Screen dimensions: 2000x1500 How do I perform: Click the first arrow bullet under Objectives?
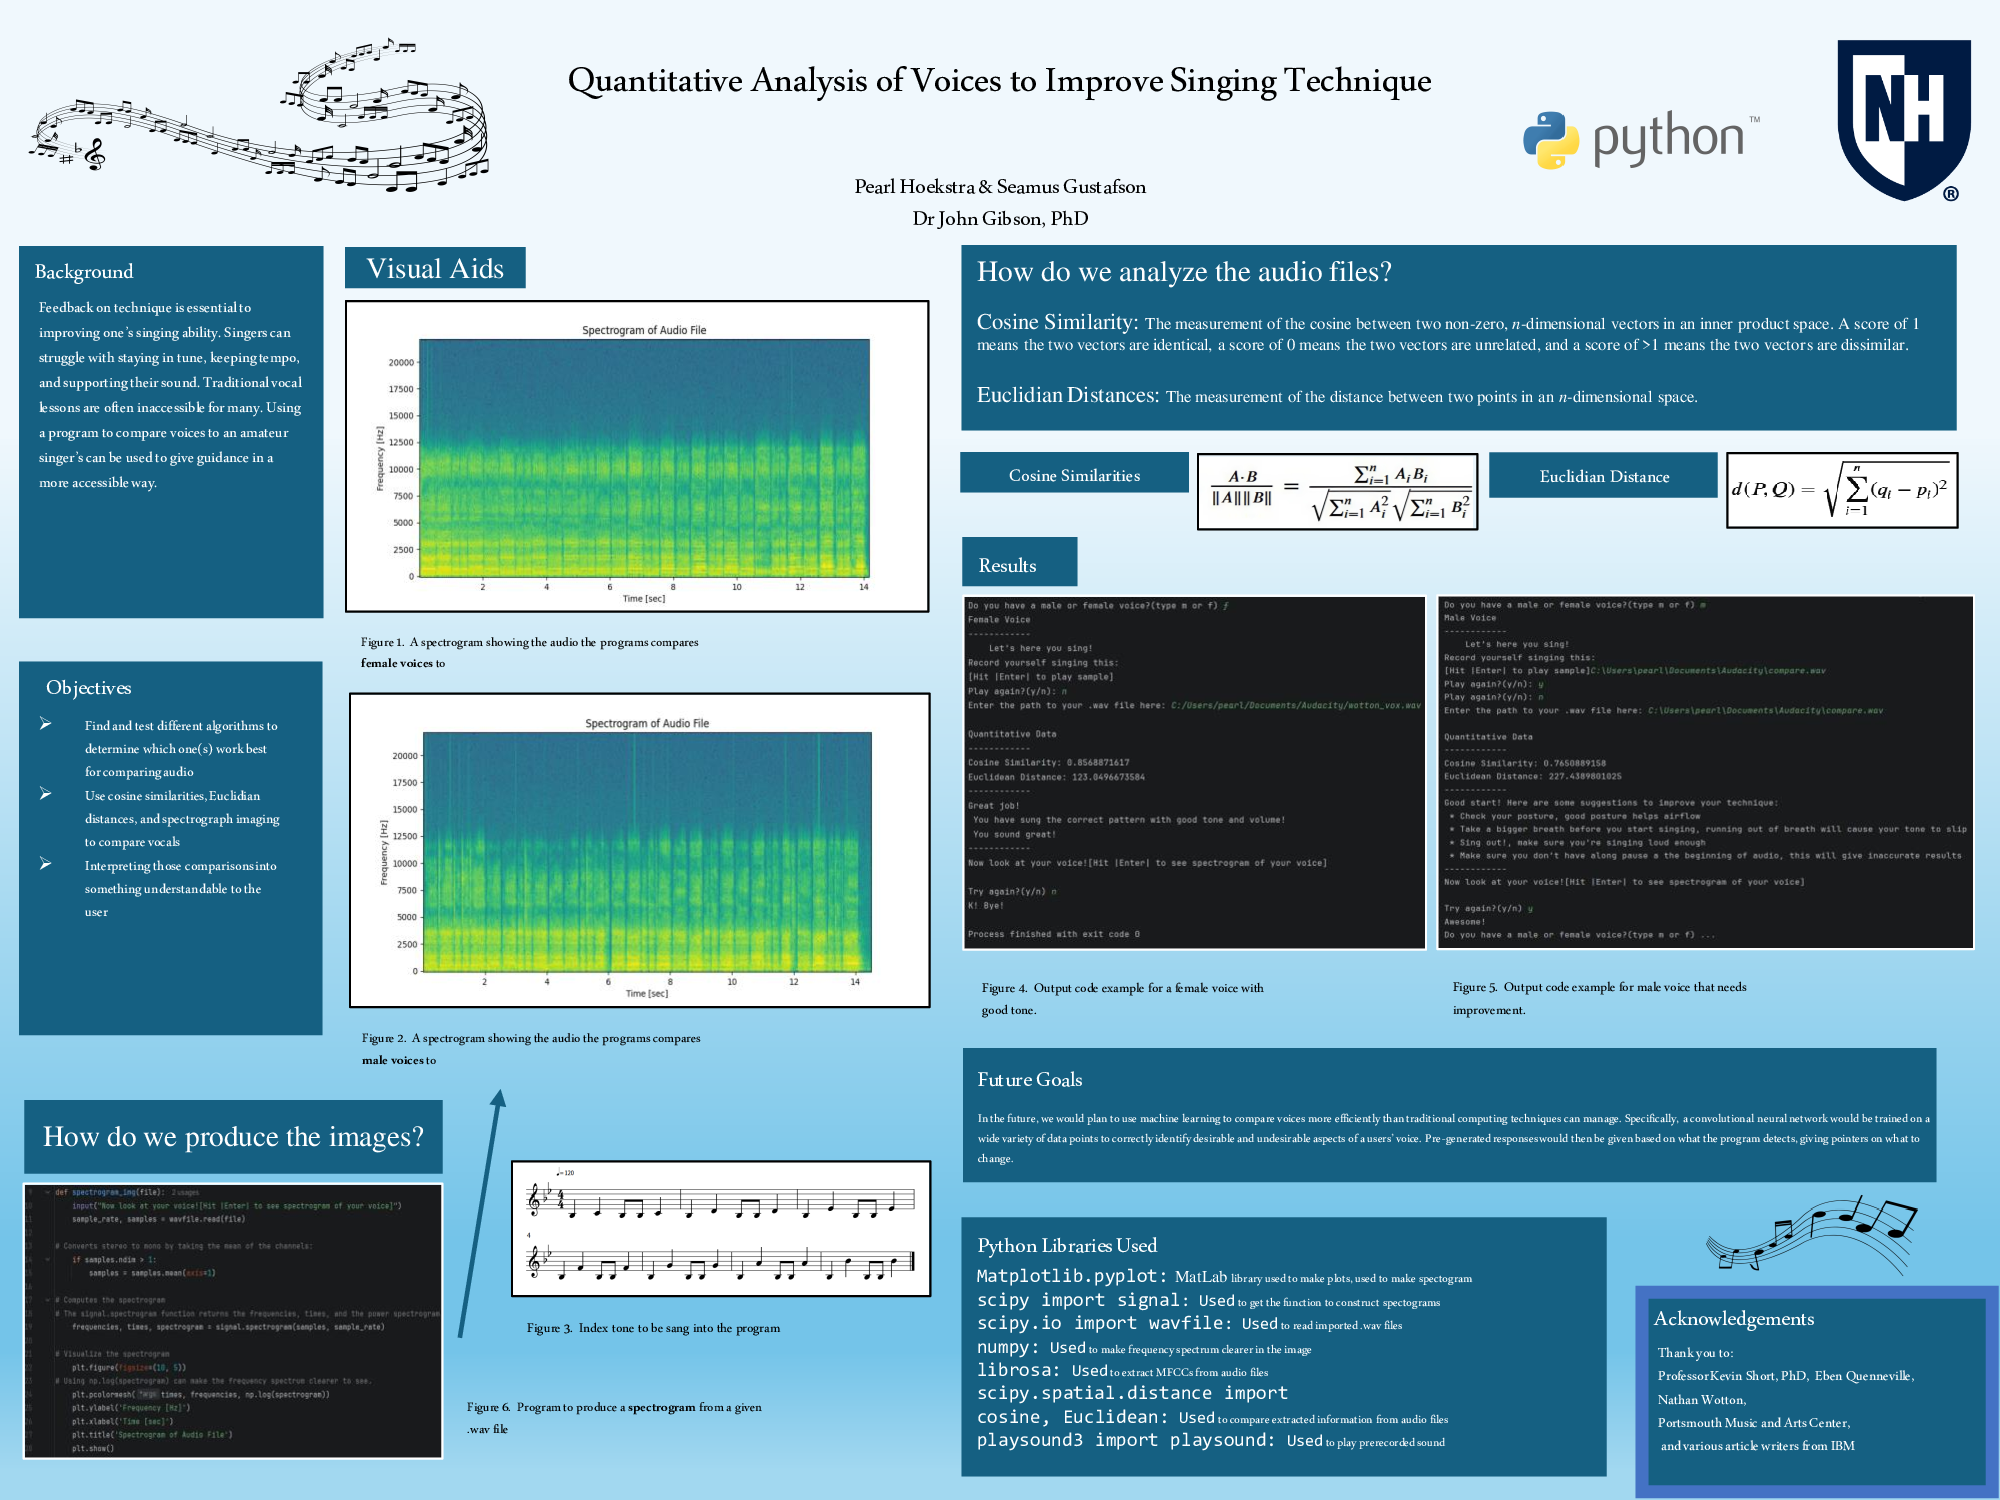(46, 723)
